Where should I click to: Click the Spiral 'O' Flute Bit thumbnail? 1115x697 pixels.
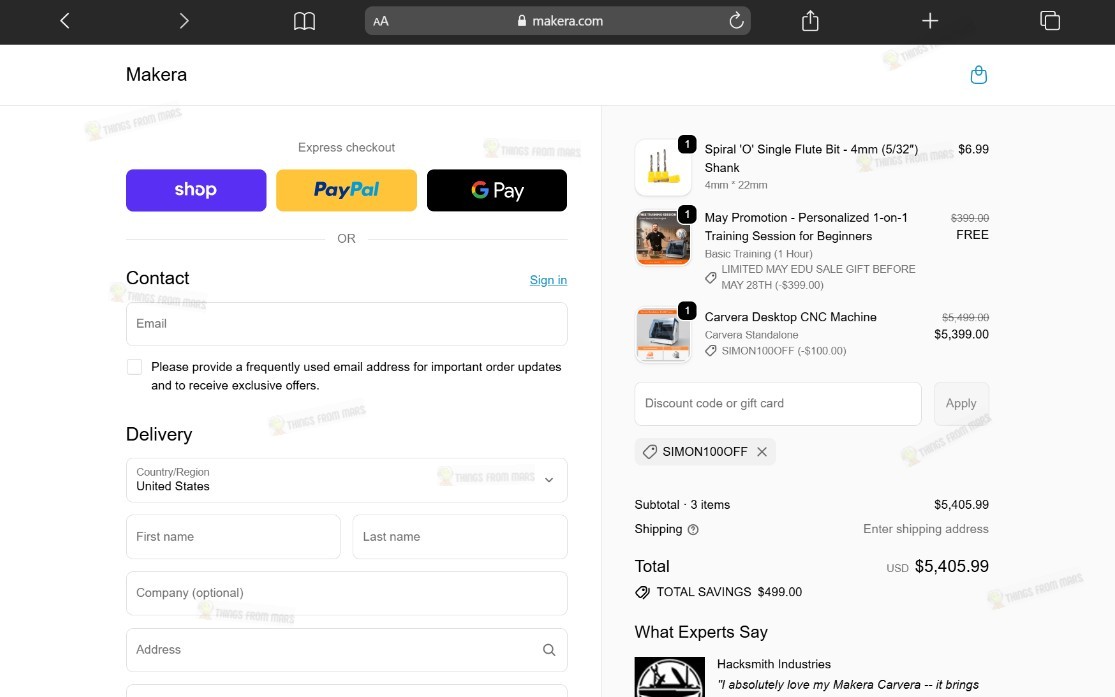[663, 167]
